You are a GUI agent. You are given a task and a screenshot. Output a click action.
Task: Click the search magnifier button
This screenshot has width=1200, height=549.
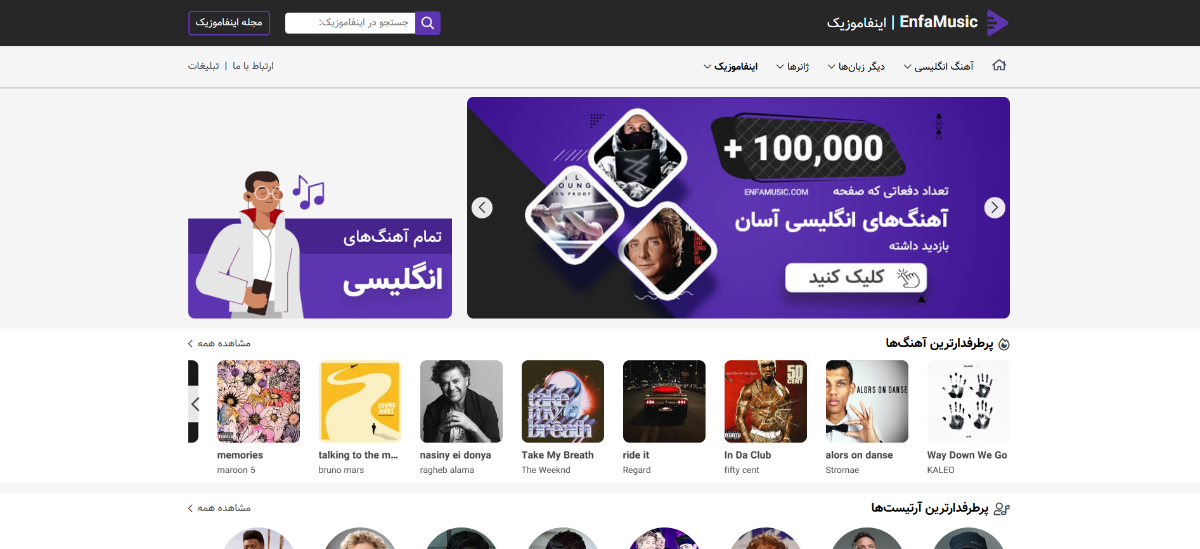click(428, 23)
